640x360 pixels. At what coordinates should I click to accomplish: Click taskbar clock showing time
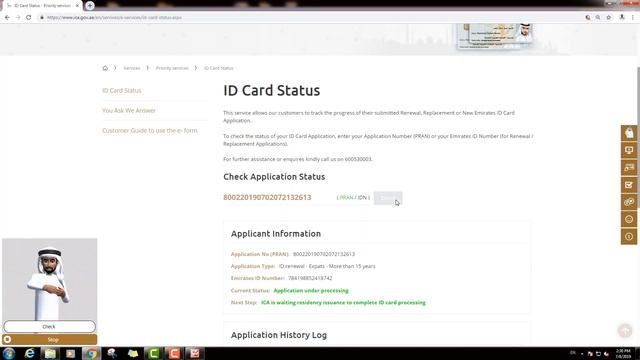point(623,353)
